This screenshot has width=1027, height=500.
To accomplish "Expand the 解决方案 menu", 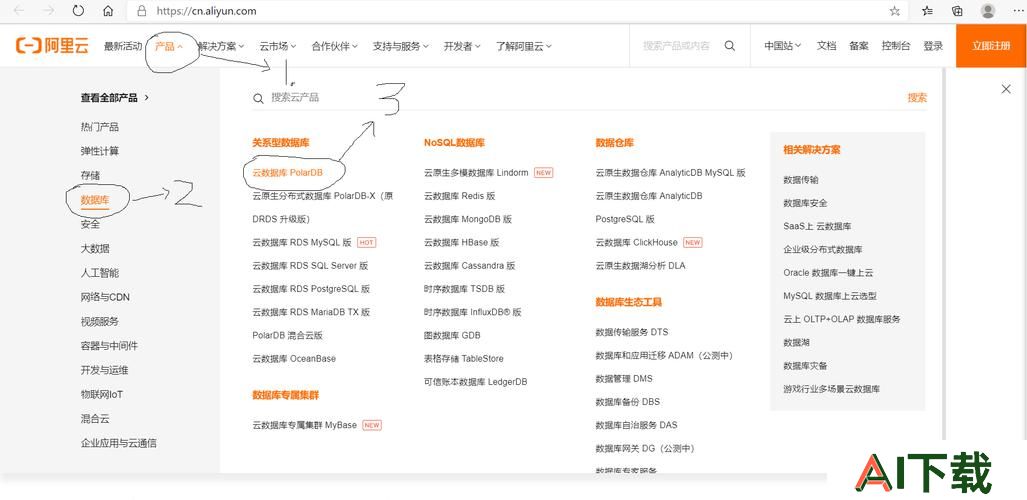I will pyautogui.click(x=221, y=46).
